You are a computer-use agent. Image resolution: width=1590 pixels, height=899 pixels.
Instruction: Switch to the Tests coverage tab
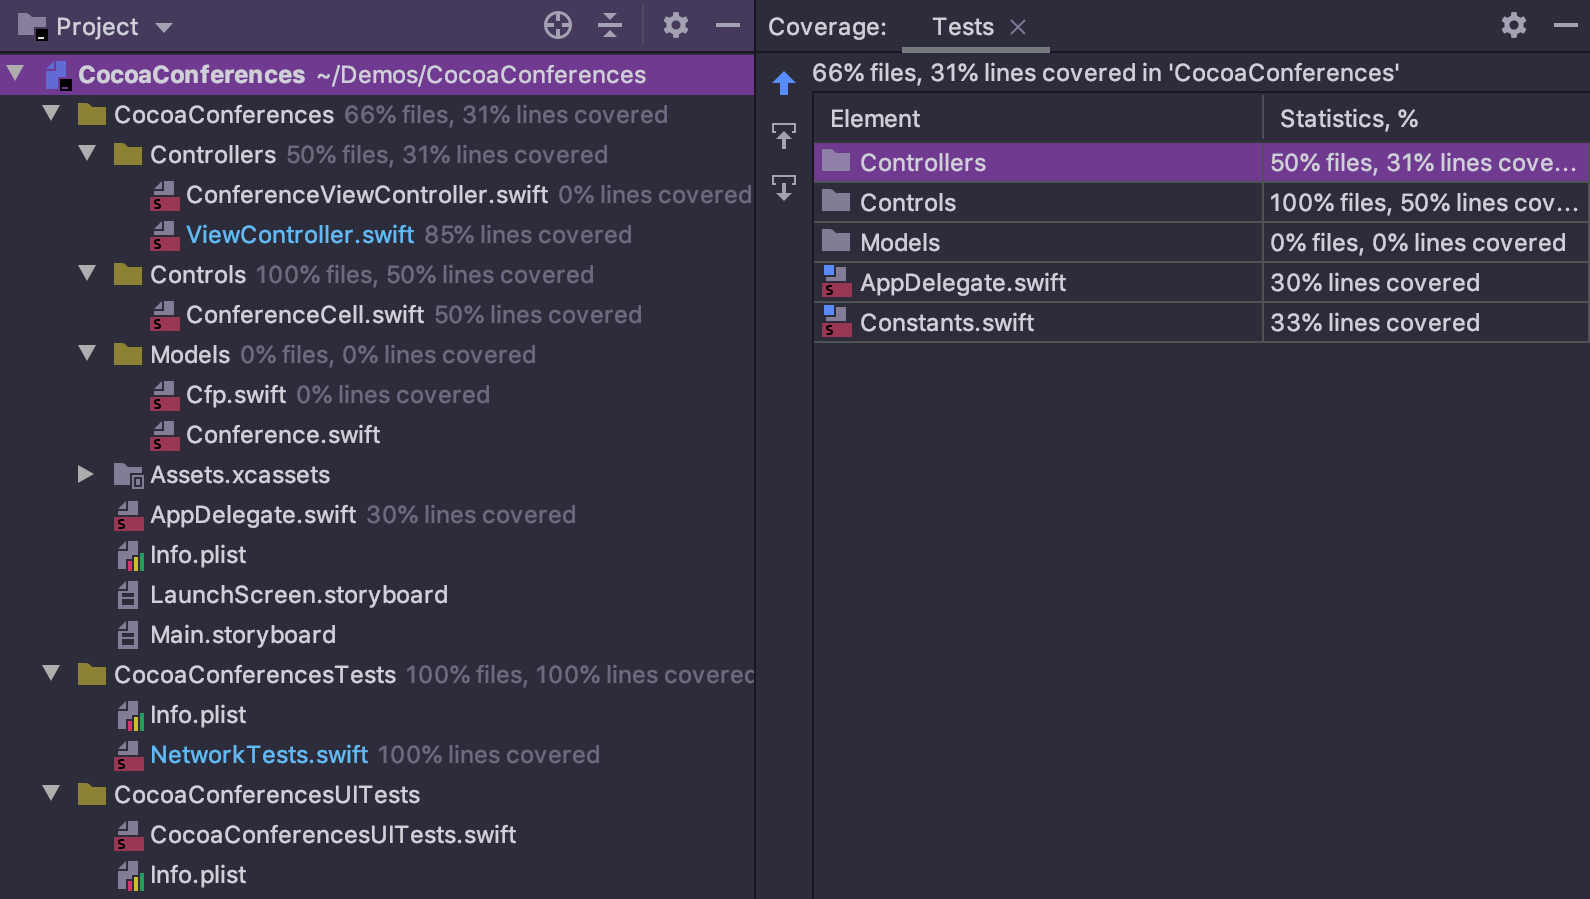[963, 27]
